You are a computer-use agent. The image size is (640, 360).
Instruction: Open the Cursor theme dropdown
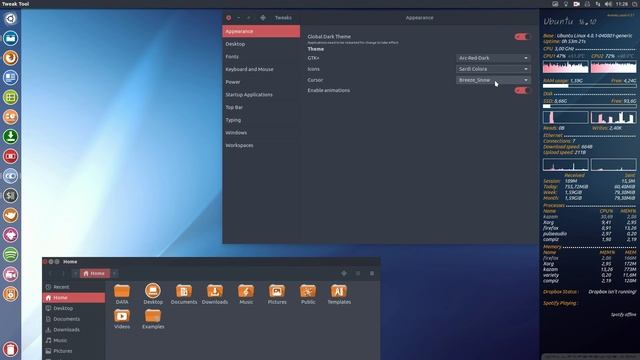pos(493,80)
